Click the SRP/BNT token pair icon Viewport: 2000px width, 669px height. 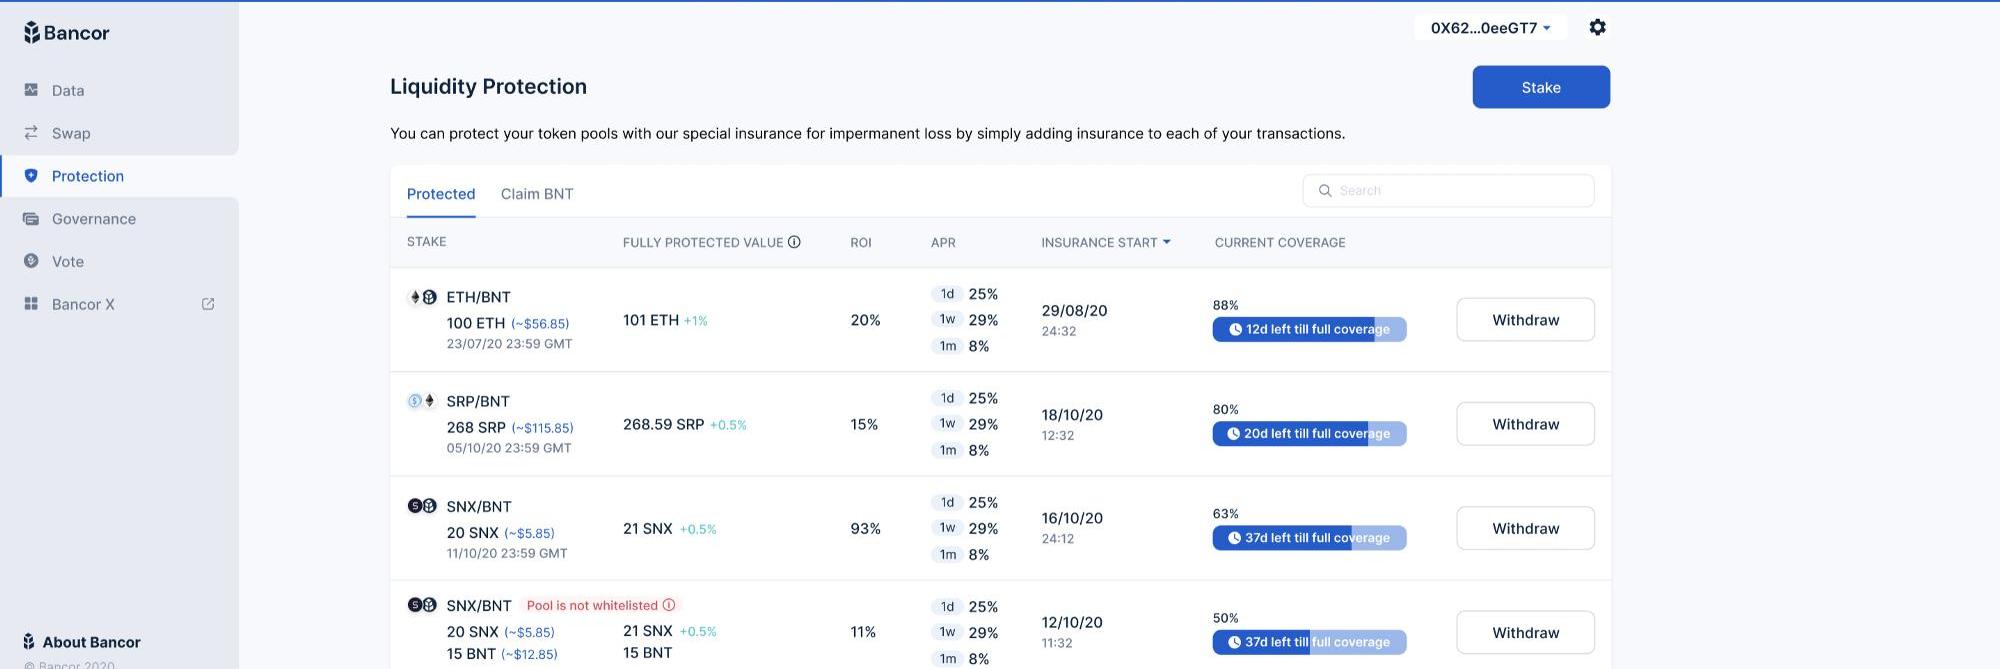(x=422, y=401)
